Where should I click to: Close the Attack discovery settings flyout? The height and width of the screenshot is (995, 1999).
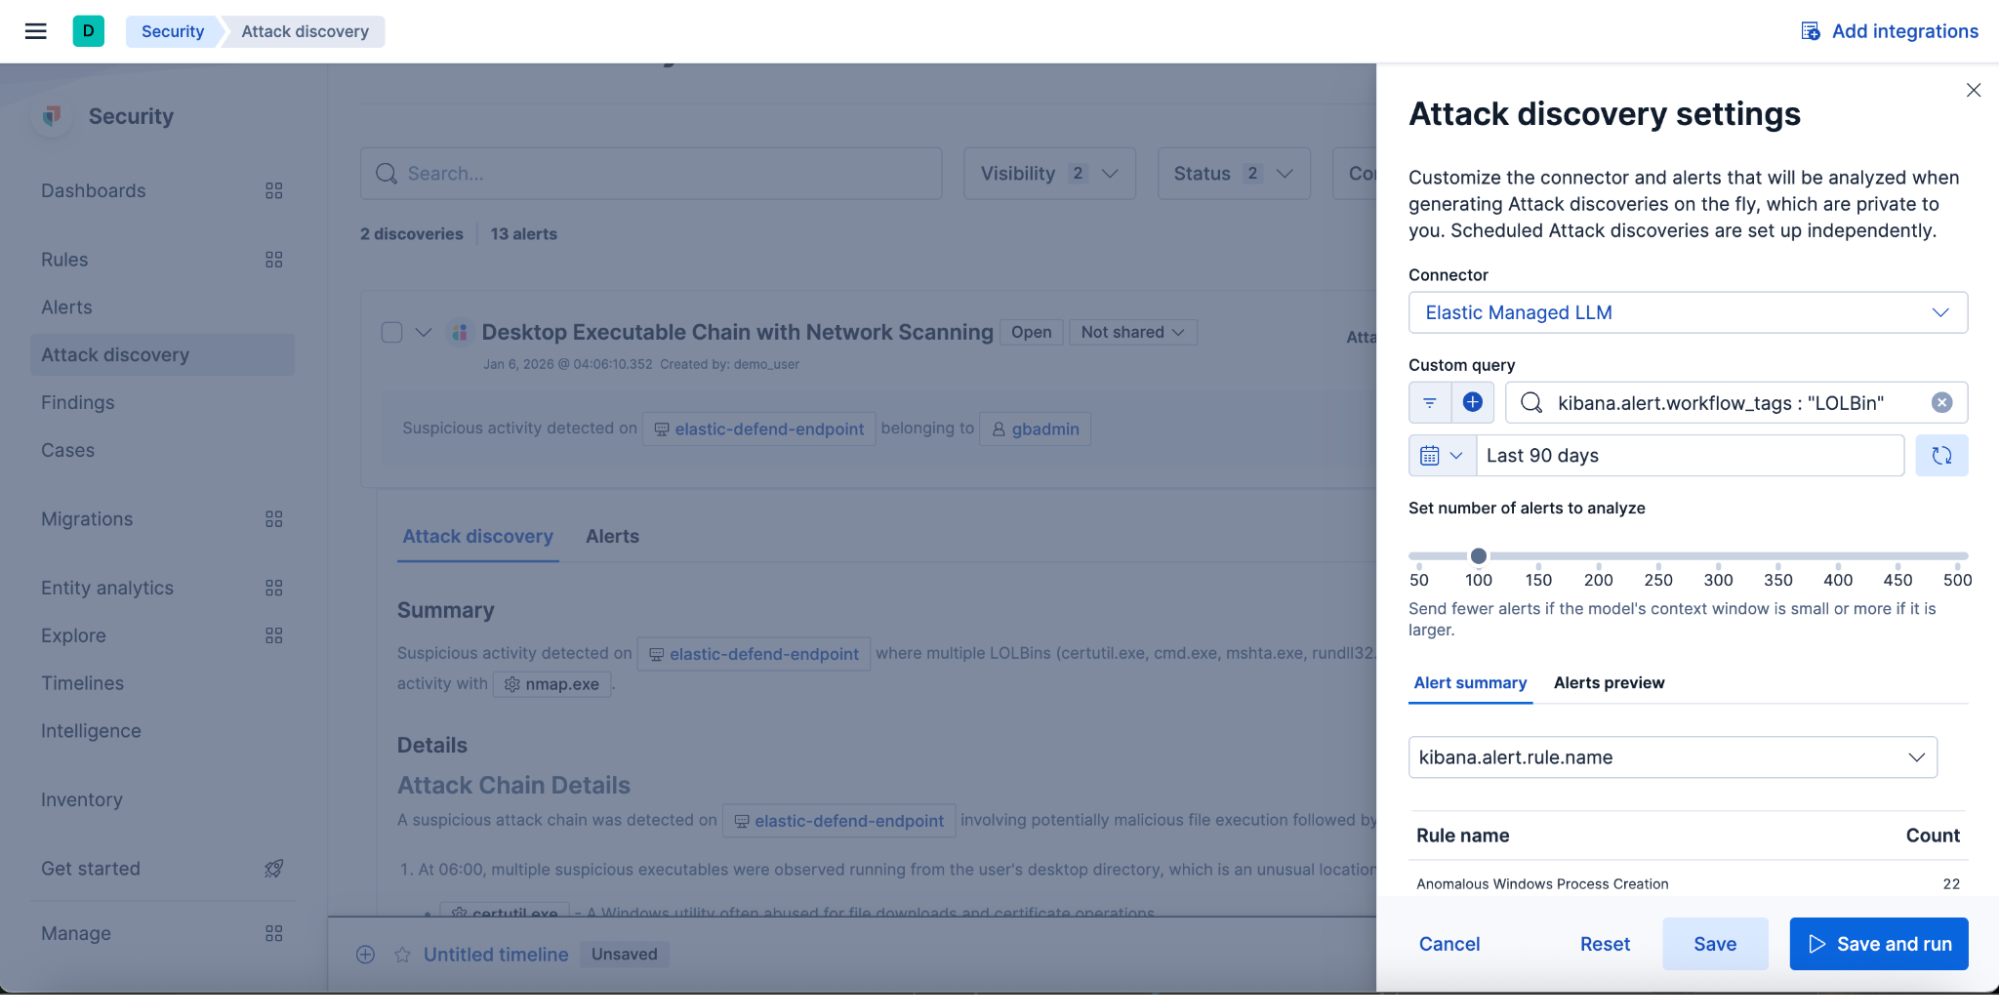[1973, 90]
